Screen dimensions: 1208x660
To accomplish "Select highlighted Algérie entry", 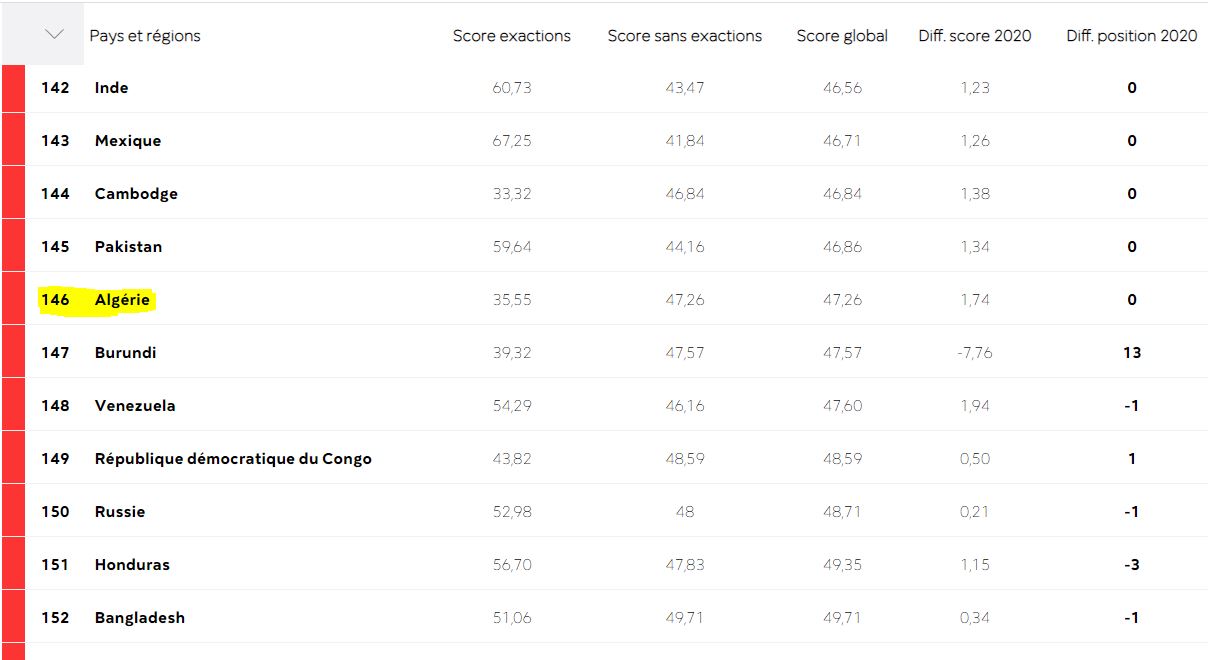I will pyautogui.click(x=122, y=300).
